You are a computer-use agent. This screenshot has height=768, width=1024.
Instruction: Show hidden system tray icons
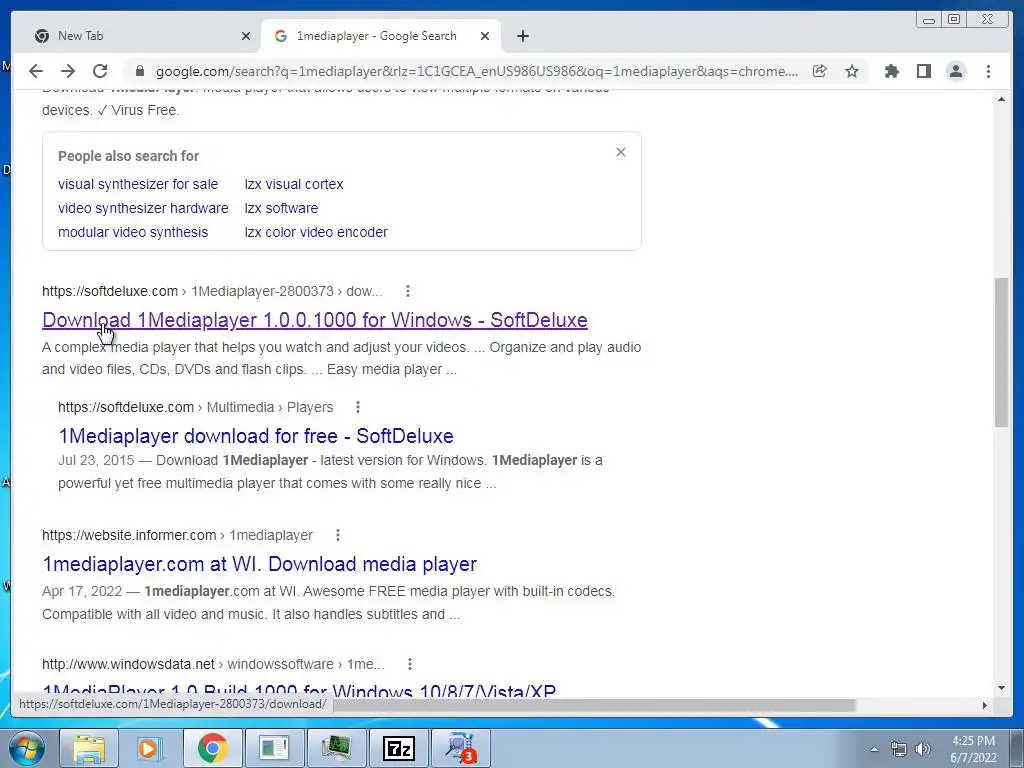(874, 749)
